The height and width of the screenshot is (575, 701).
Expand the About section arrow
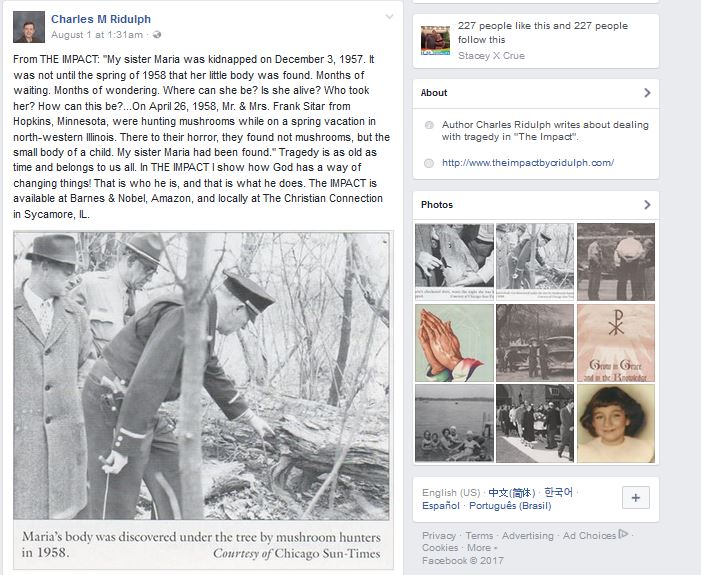tap(647, 93)
